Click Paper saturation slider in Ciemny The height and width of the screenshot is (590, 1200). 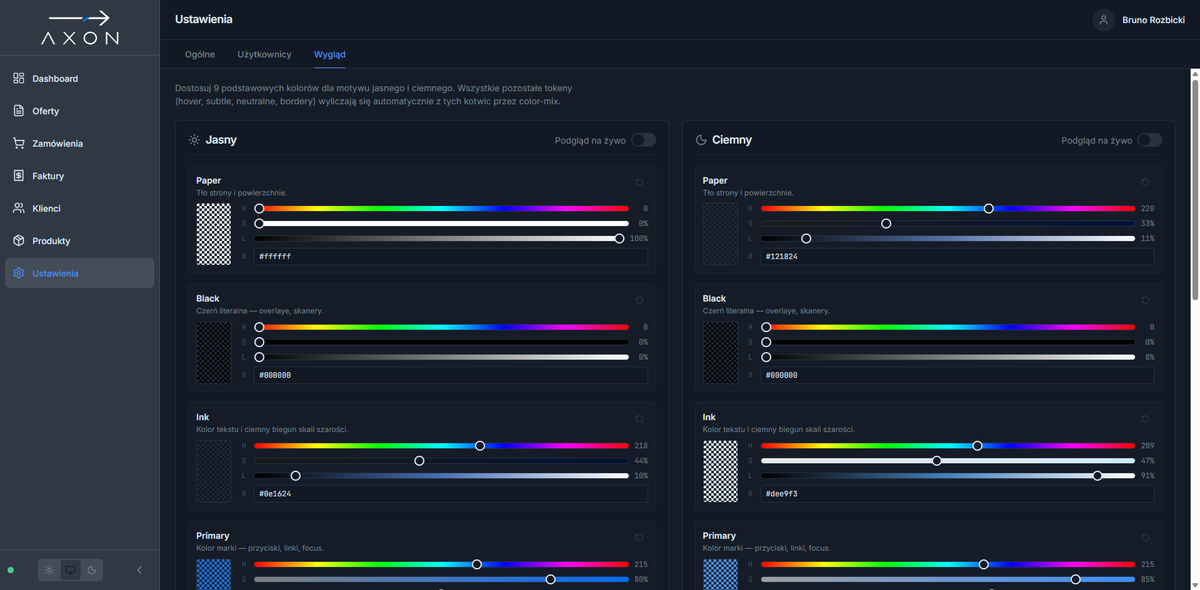pos(948,224)
